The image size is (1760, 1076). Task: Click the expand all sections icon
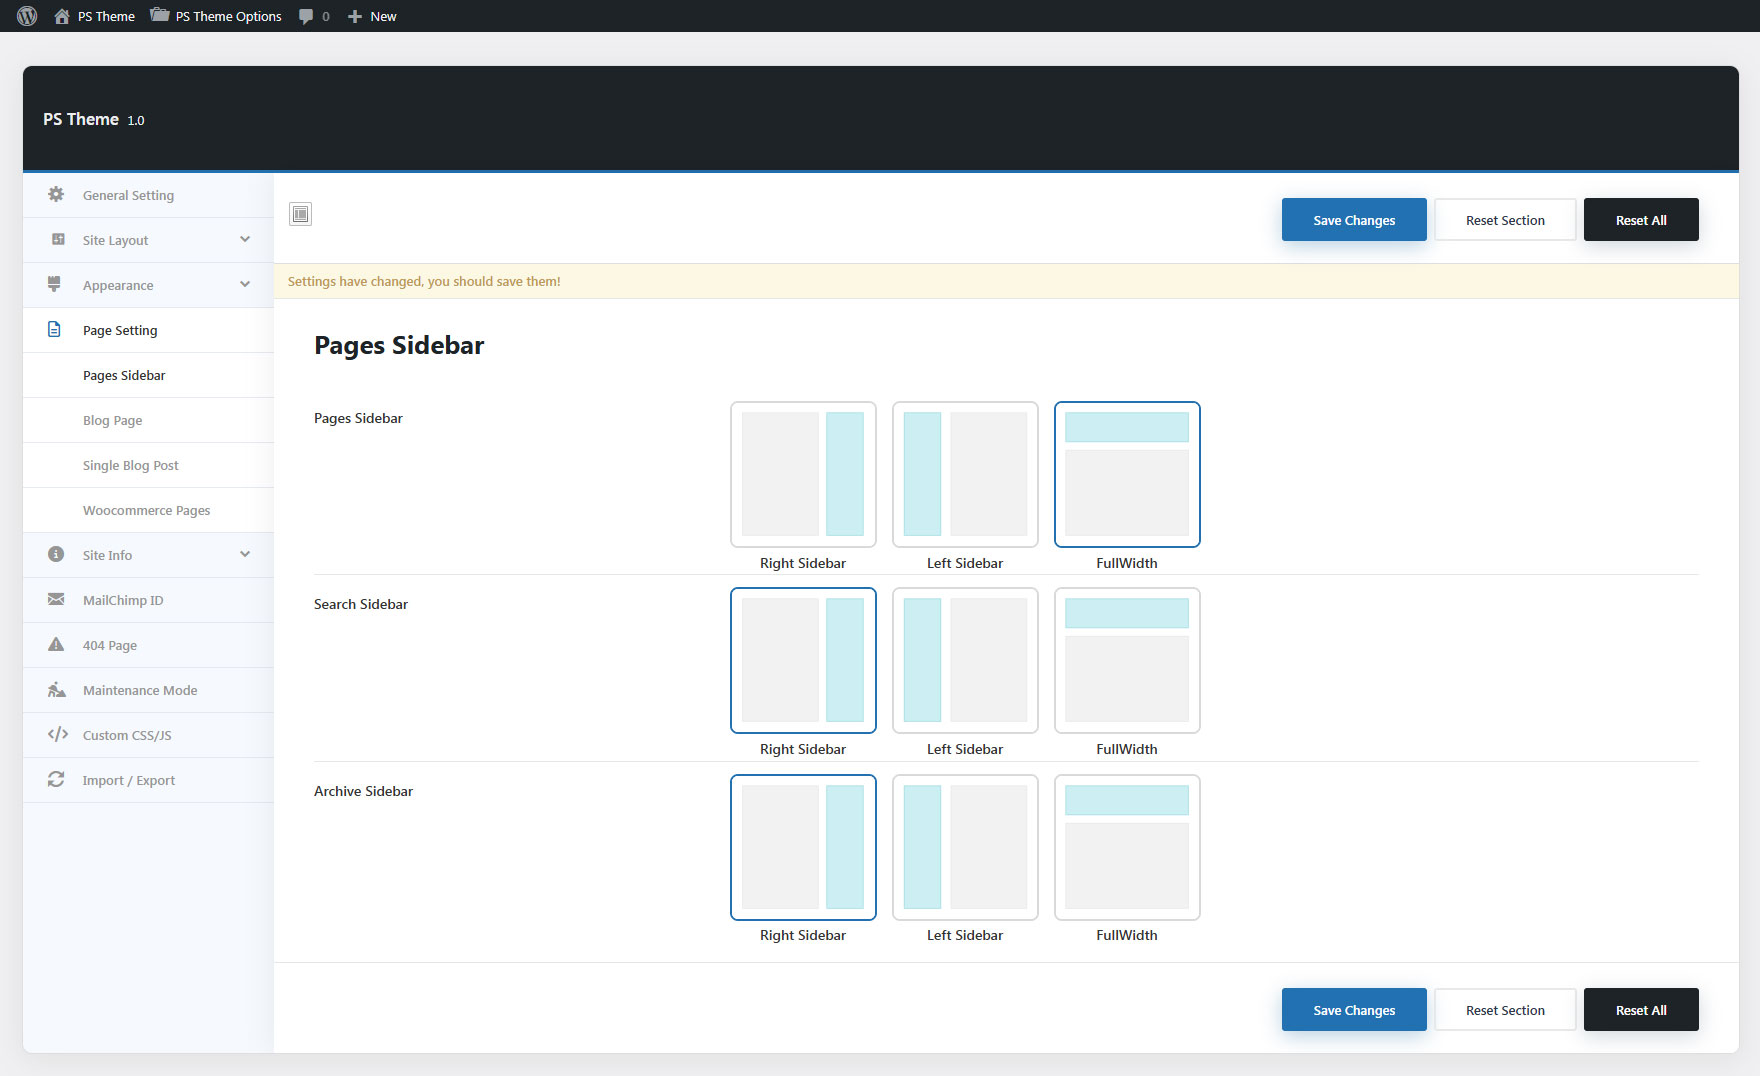tap(300, 214)
